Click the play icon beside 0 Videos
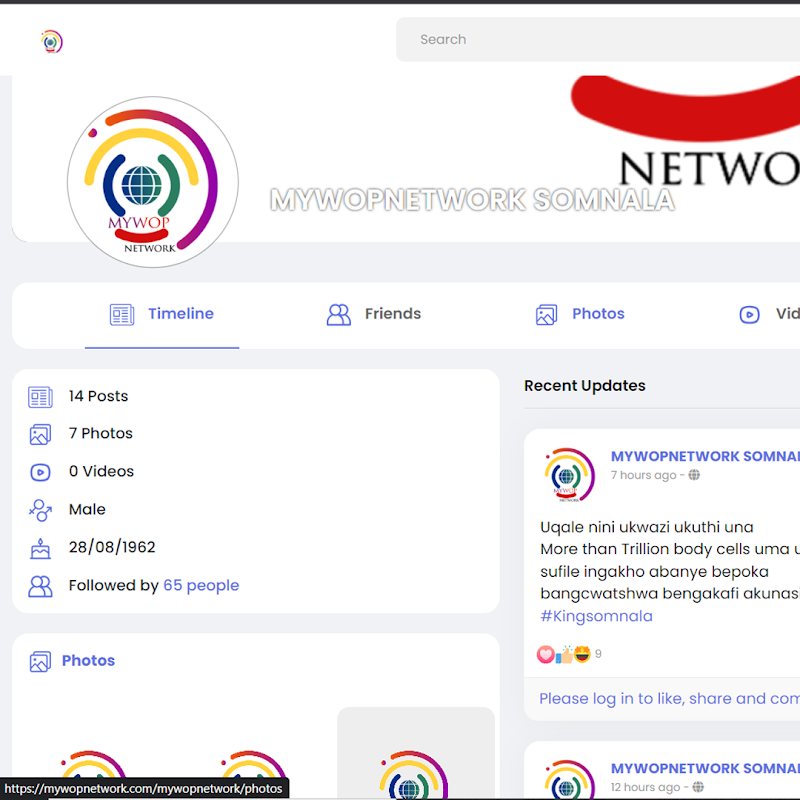Image resolution: width=800 pixels, height=800 pixels. [40, 472]
